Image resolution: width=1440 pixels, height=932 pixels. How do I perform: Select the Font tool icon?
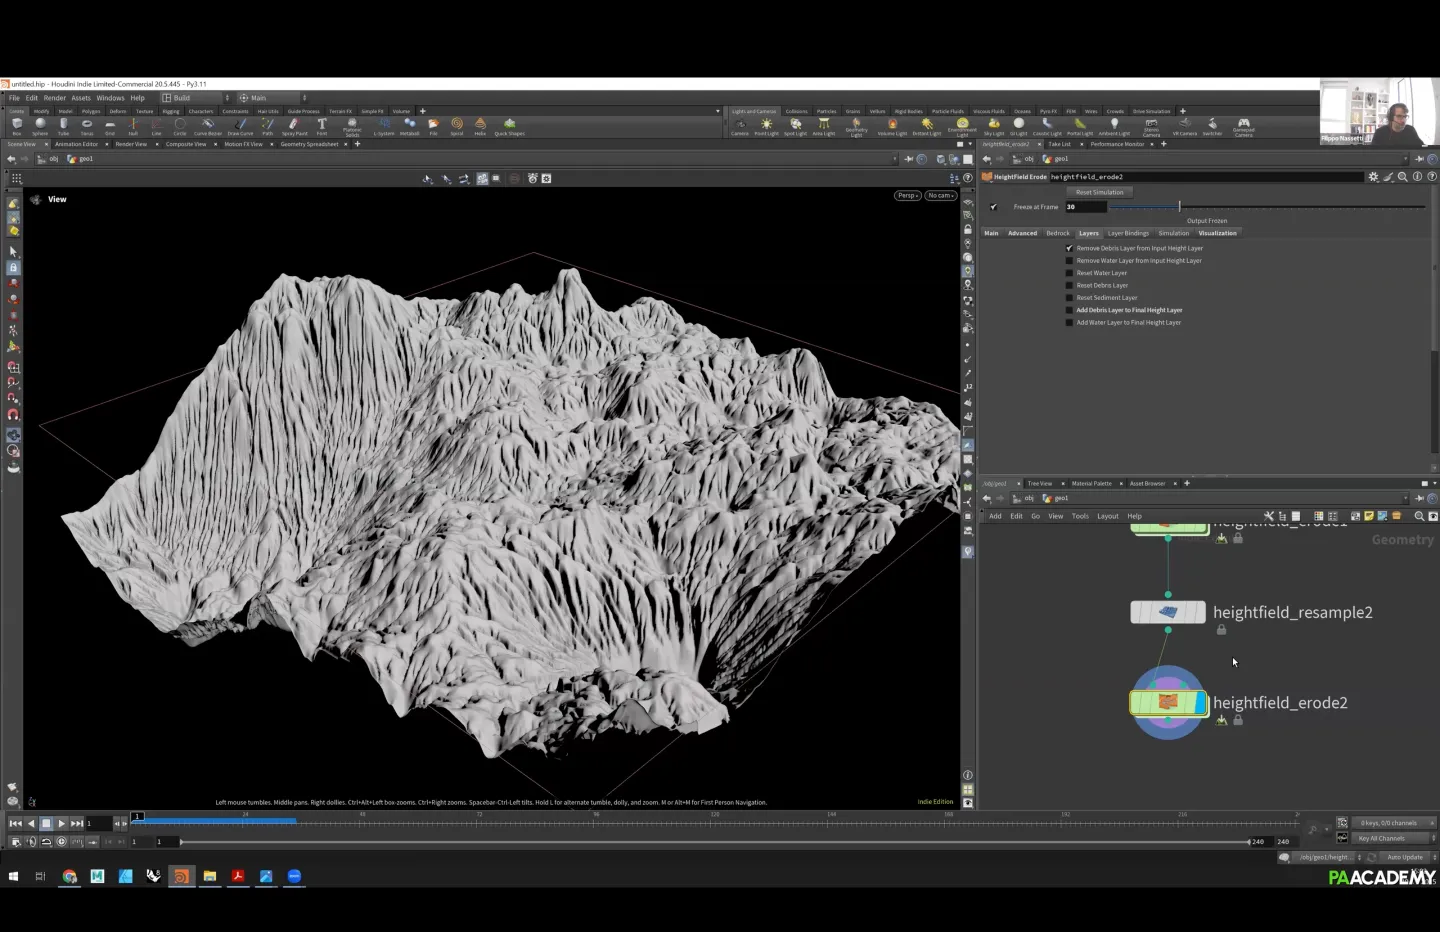322,125
